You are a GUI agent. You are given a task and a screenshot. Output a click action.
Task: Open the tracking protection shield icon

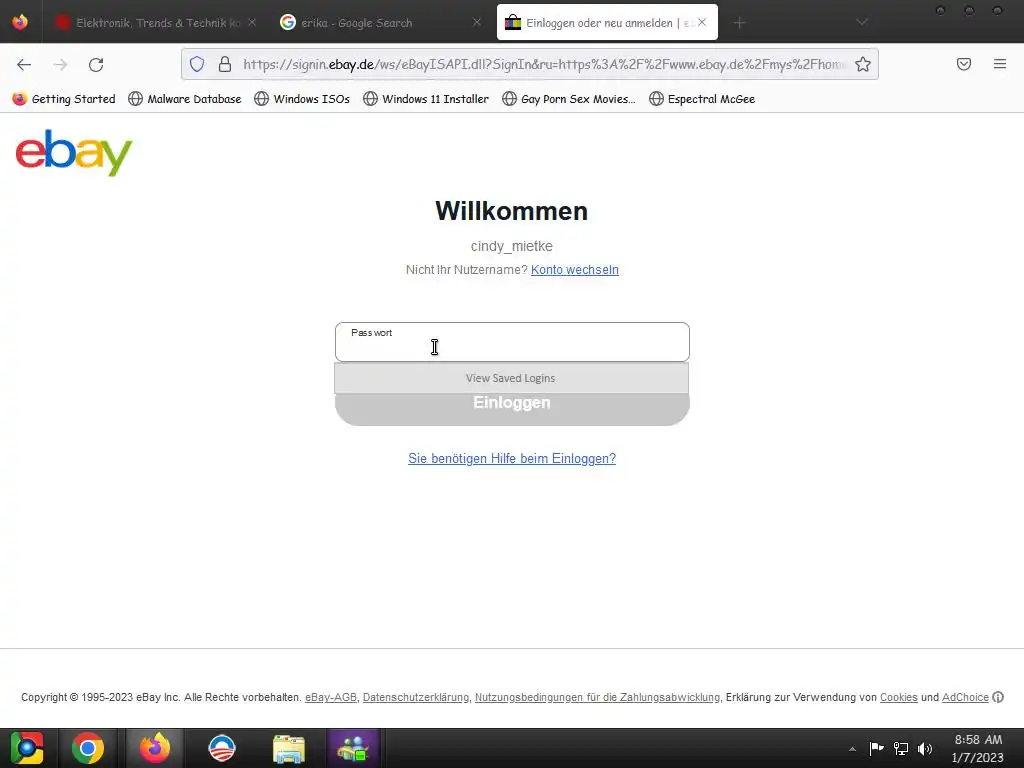197,64
